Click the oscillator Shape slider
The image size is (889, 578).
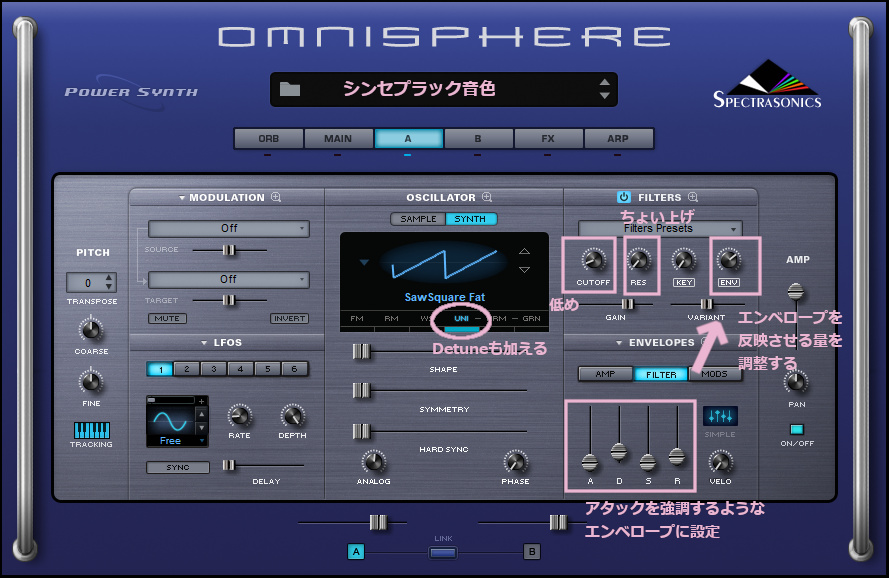[361, 352]
